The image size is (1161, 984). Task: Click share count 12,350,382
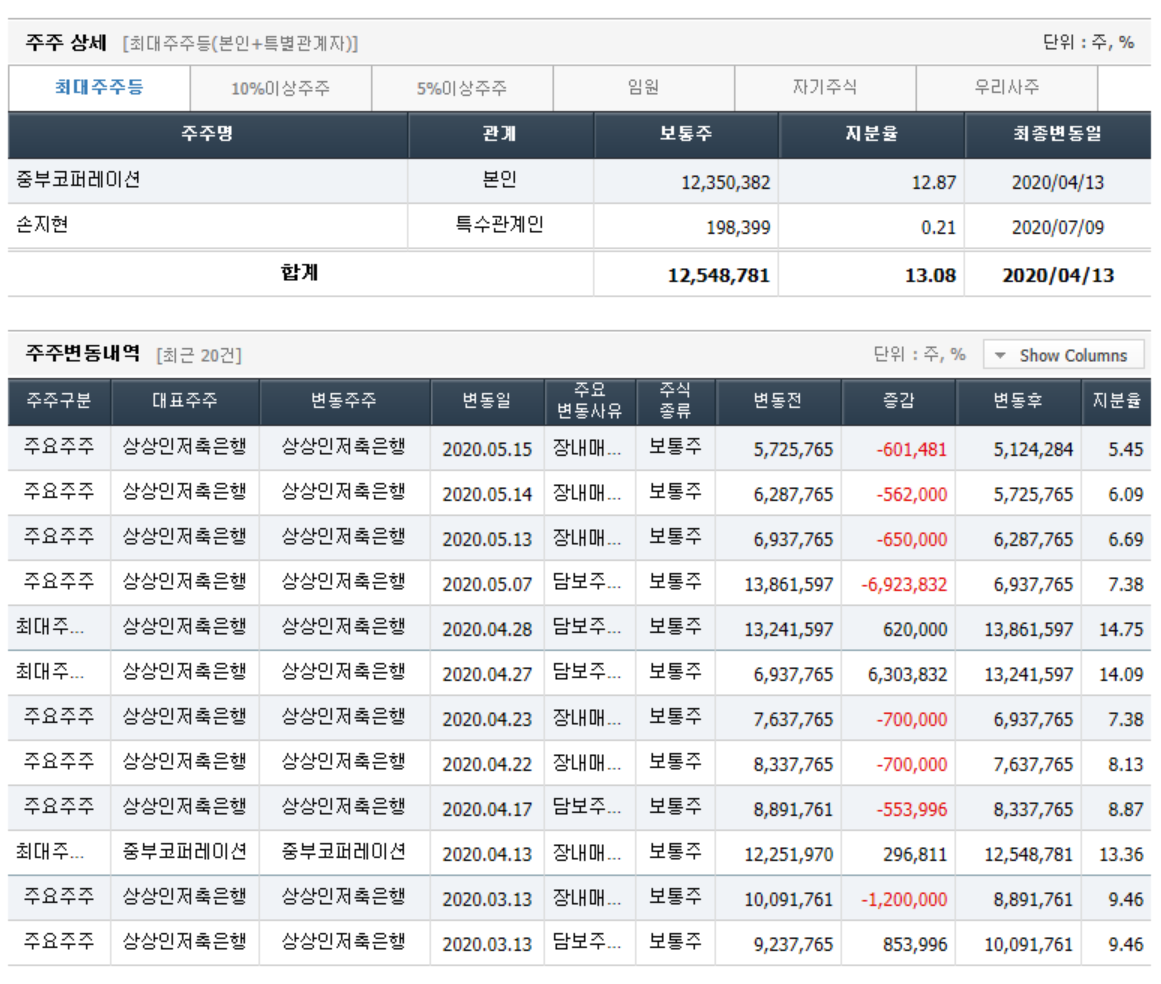tap(726, 183)
